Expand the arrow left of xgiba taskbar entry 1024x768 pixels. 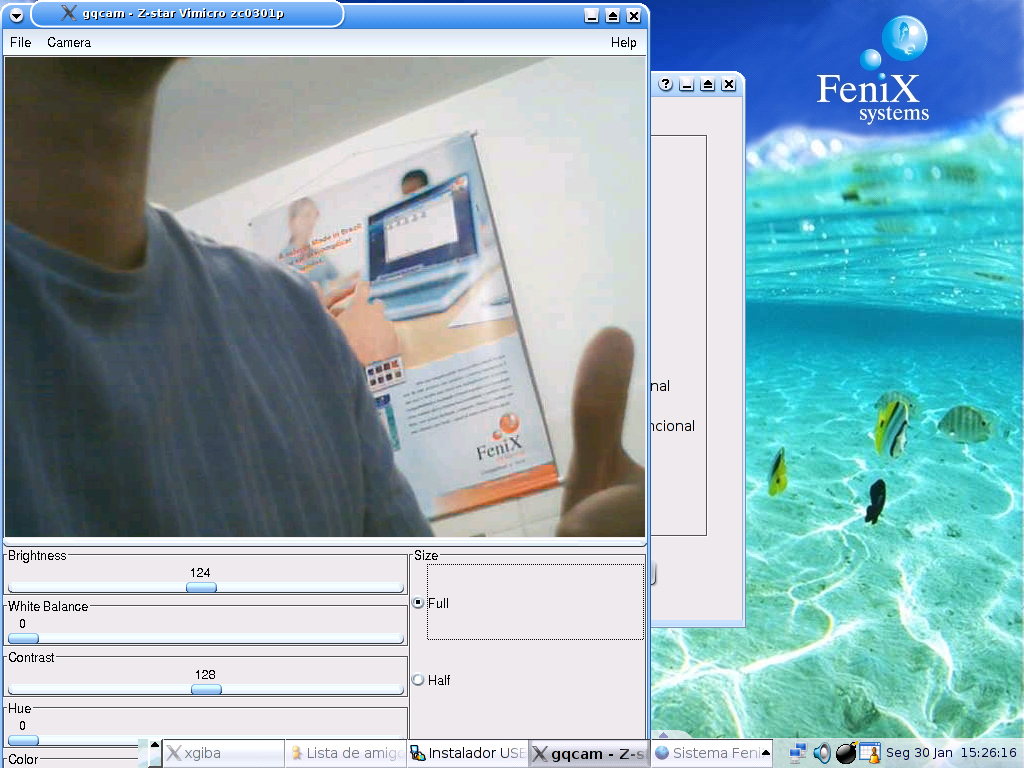(155, 744)
